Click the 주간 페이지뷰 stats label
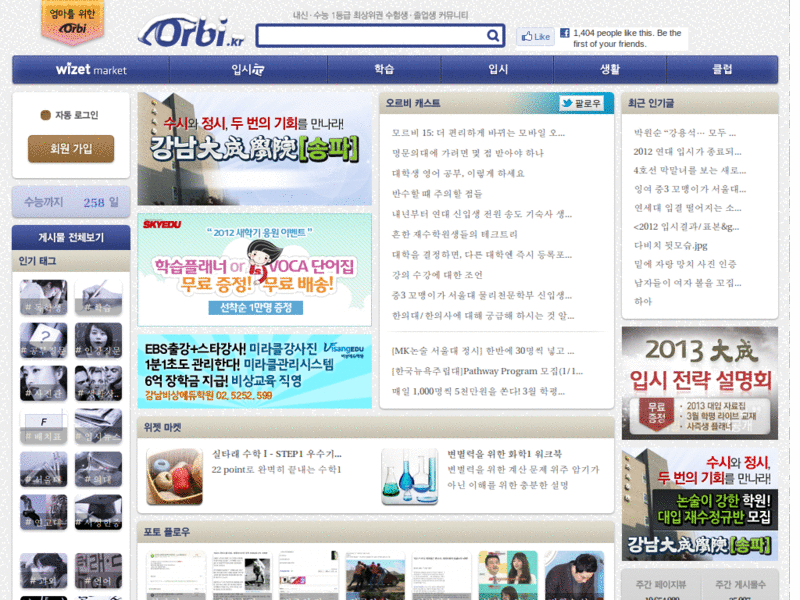Image resolution: width=800 pixels, height=600 pixels. 661,584
